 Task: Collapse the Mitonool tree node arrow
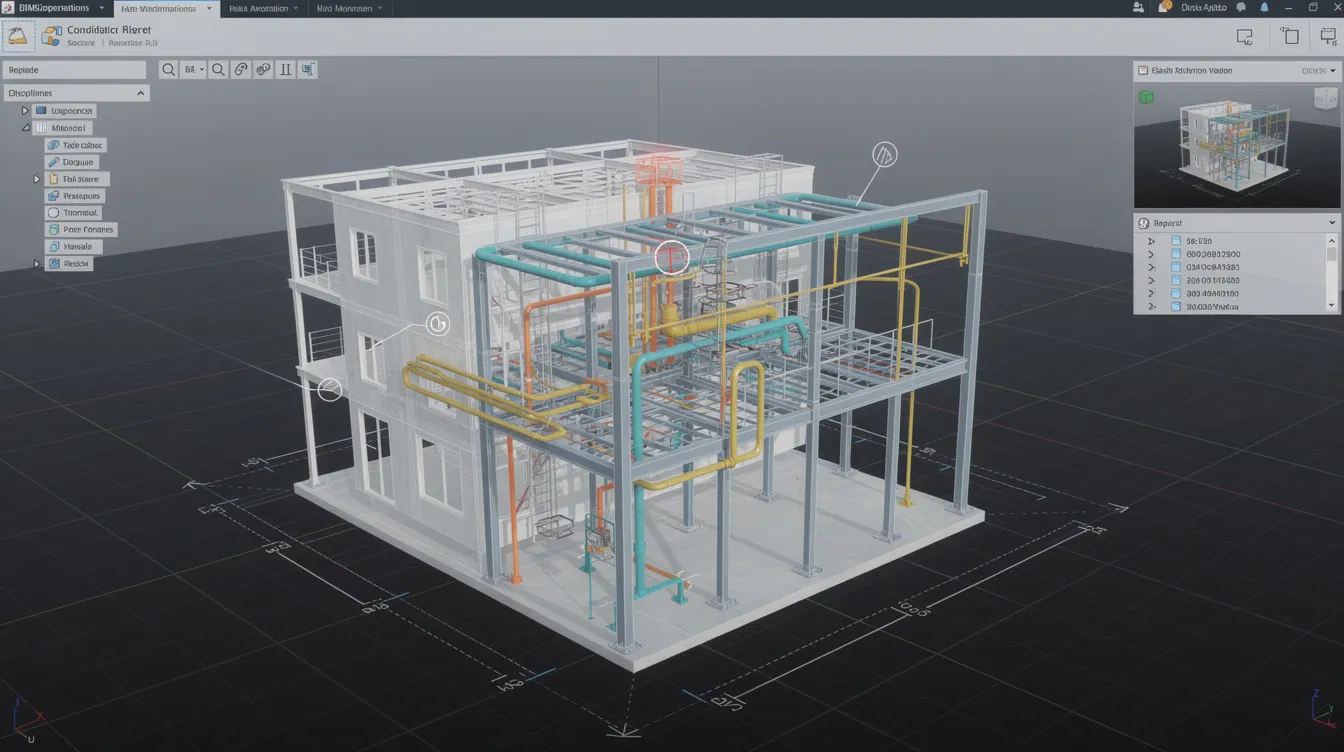pyautogui.click(x=26, y=128)
